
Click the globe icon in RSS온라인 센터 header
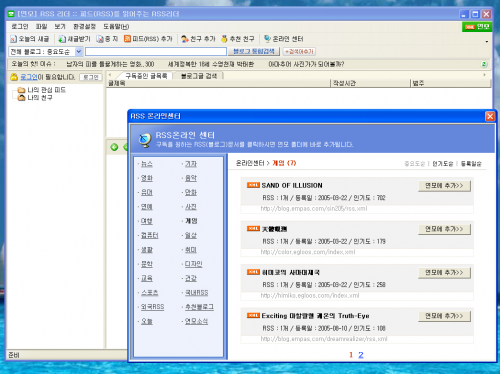pos(145,140)
